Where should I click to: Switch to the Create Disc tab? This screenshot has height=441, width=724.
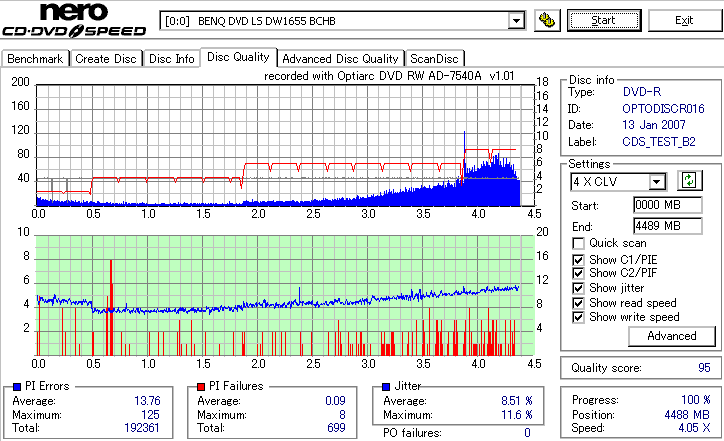tap(106, 59)
